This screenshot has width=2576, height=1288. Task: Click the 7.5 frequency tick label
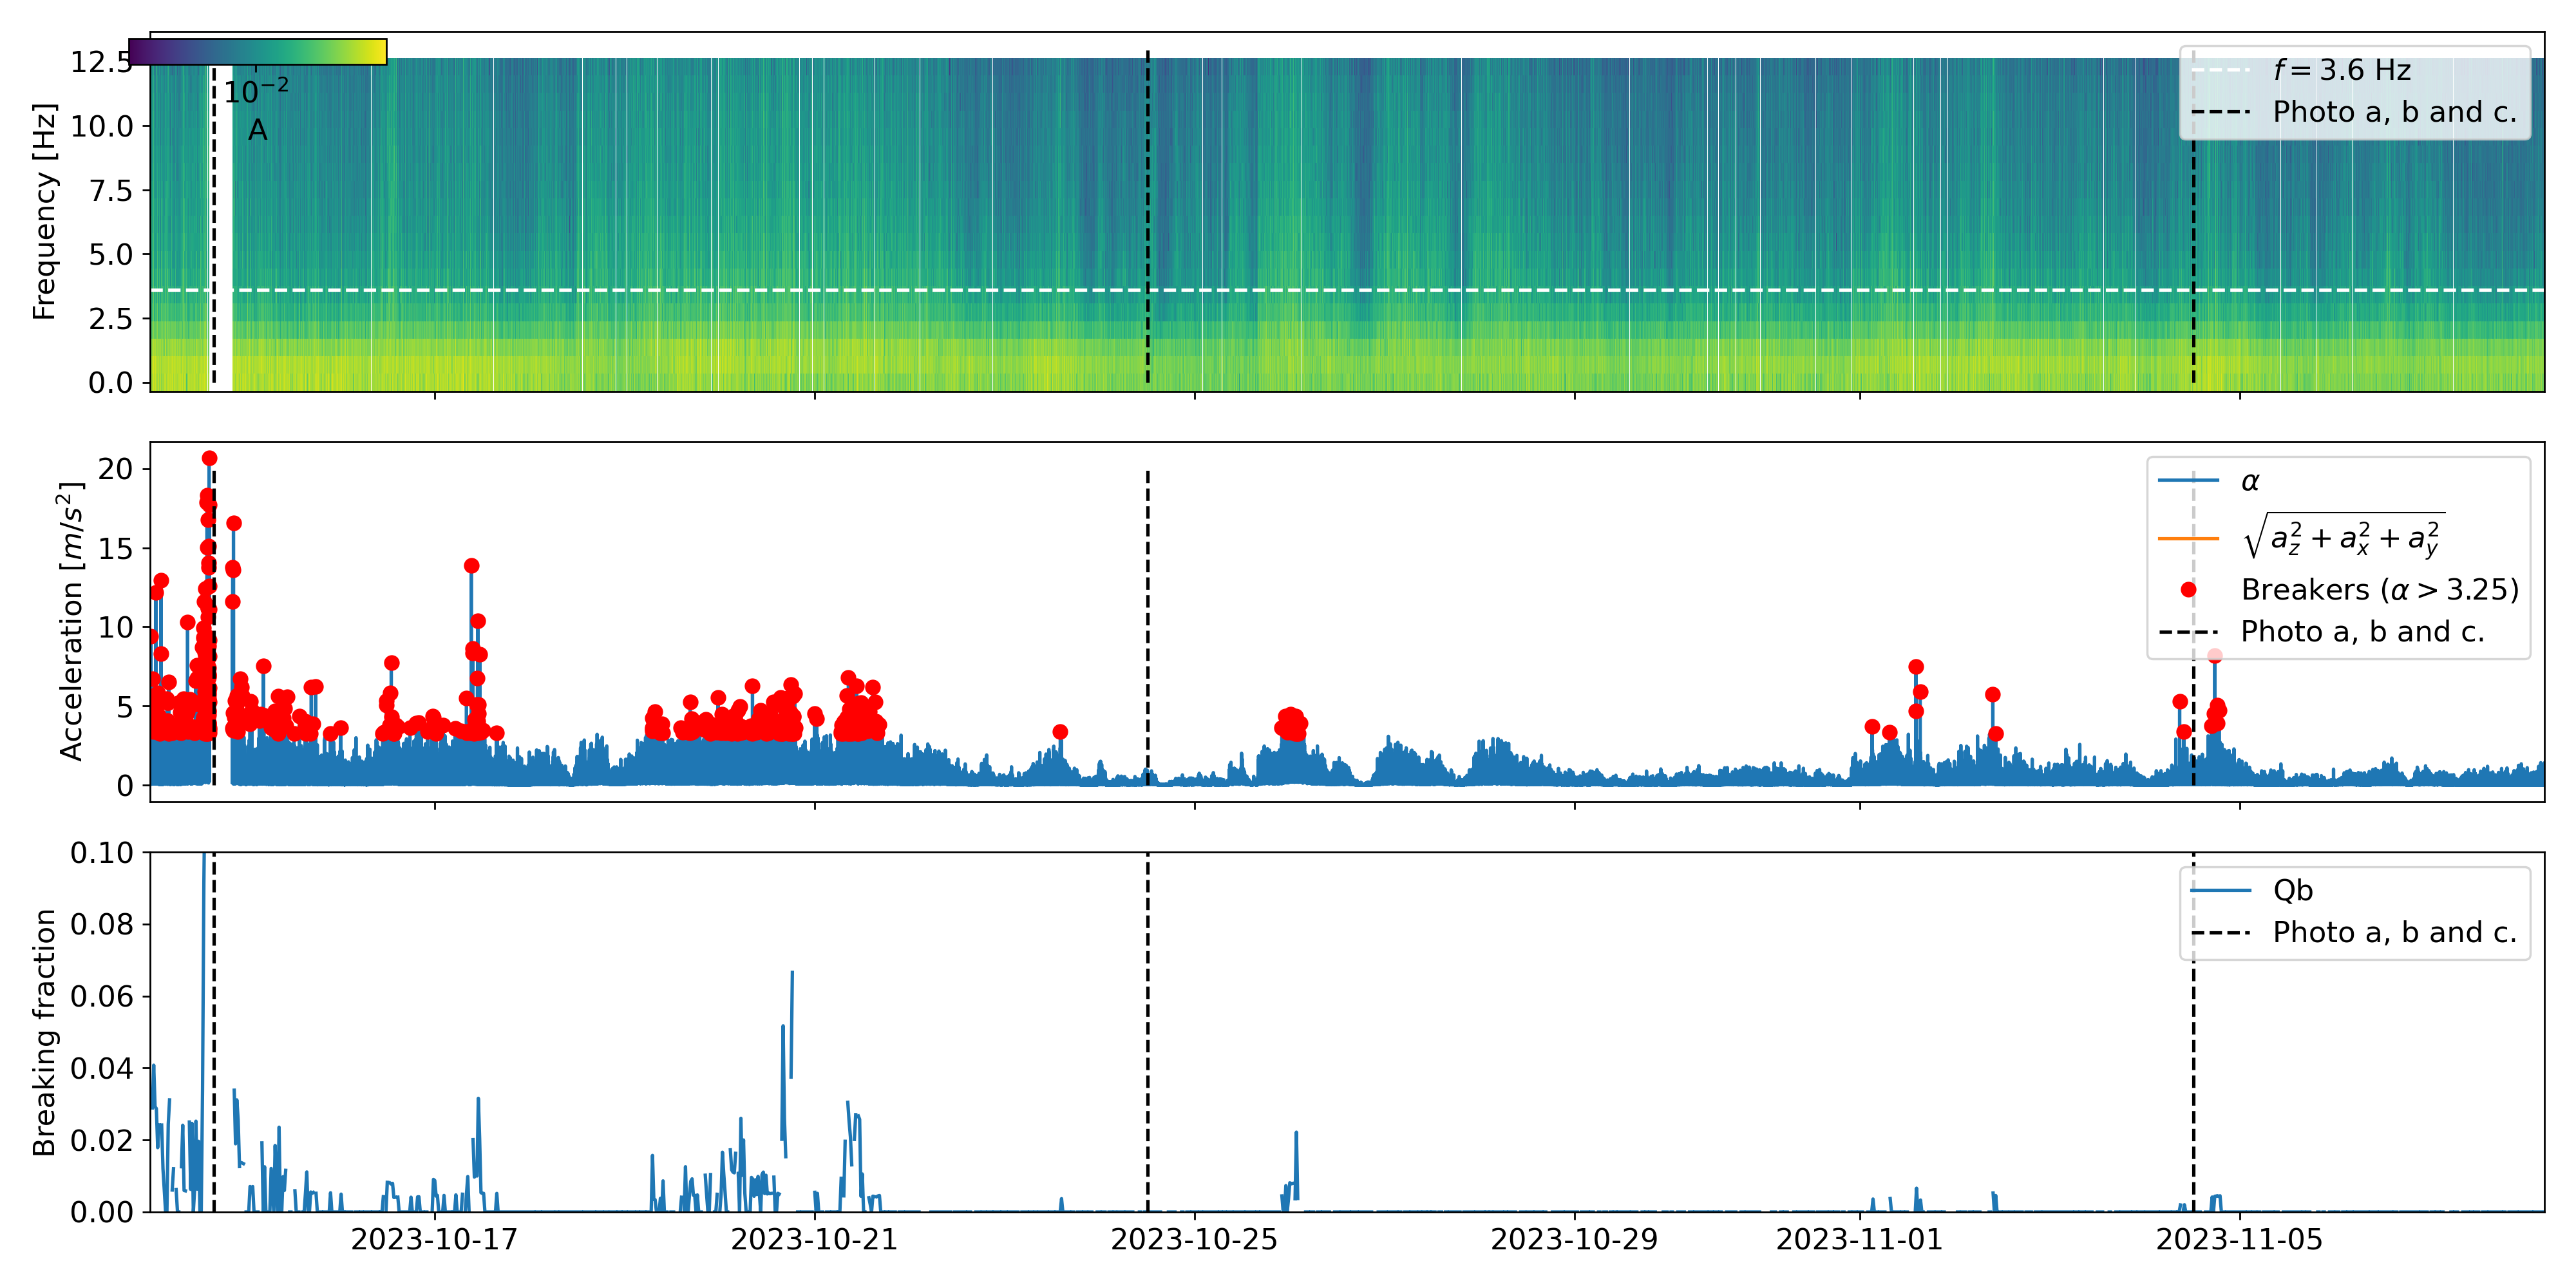click(x=111, y=190)
